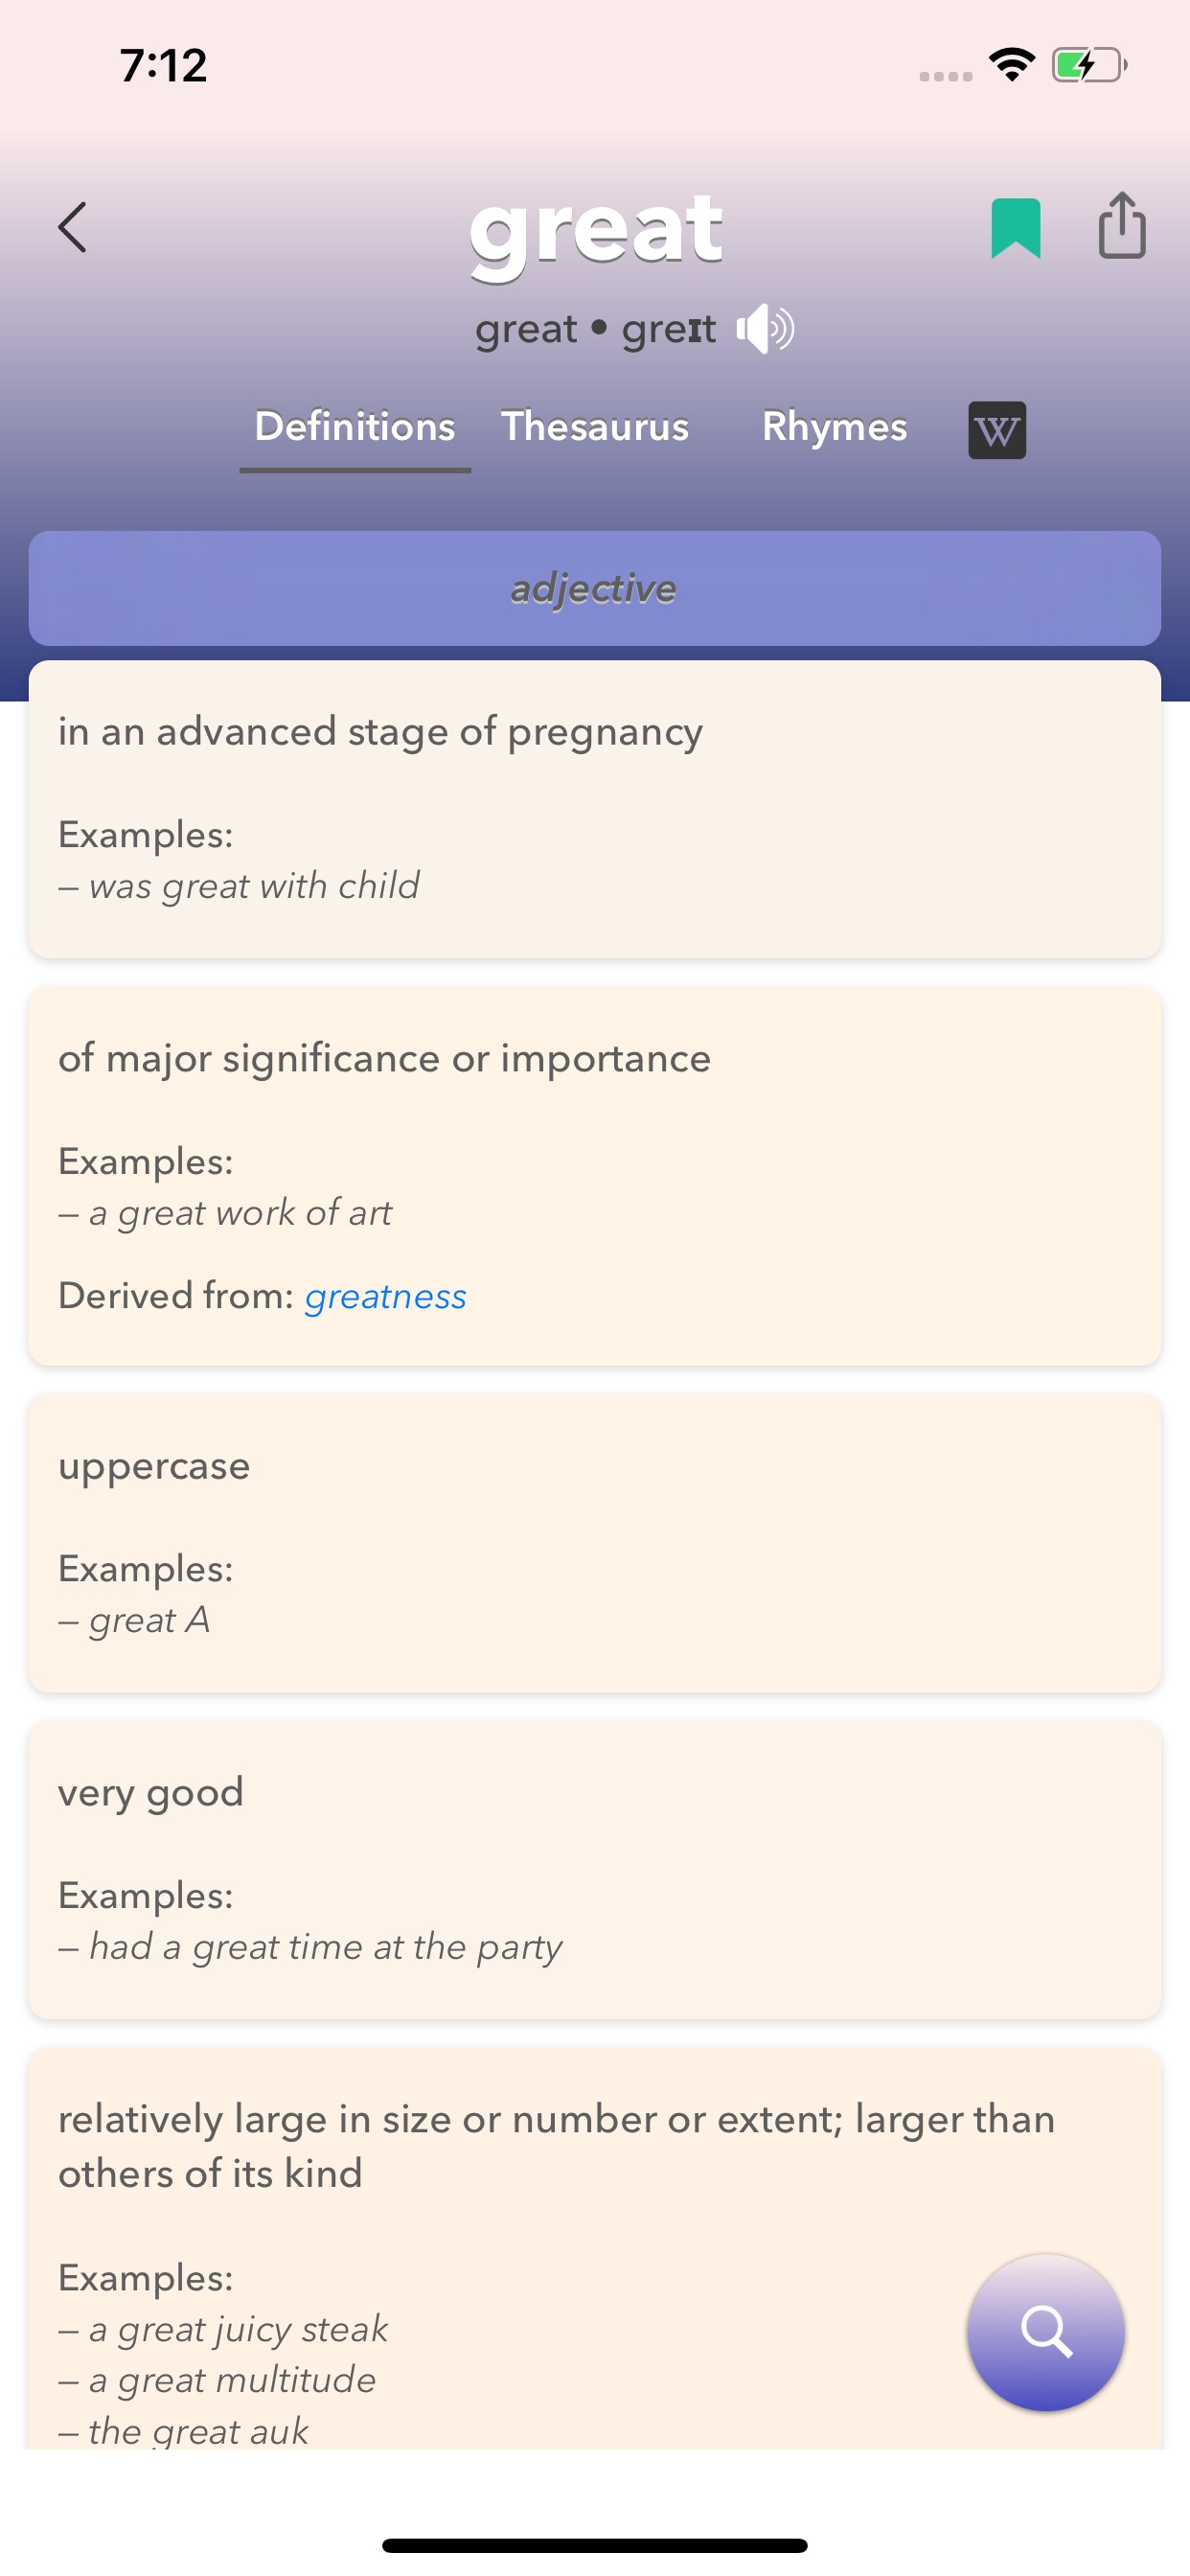This screenshot has width=1190, height=2576.
Task: Open the greatness derived-from link
Action: point(386,1296)
